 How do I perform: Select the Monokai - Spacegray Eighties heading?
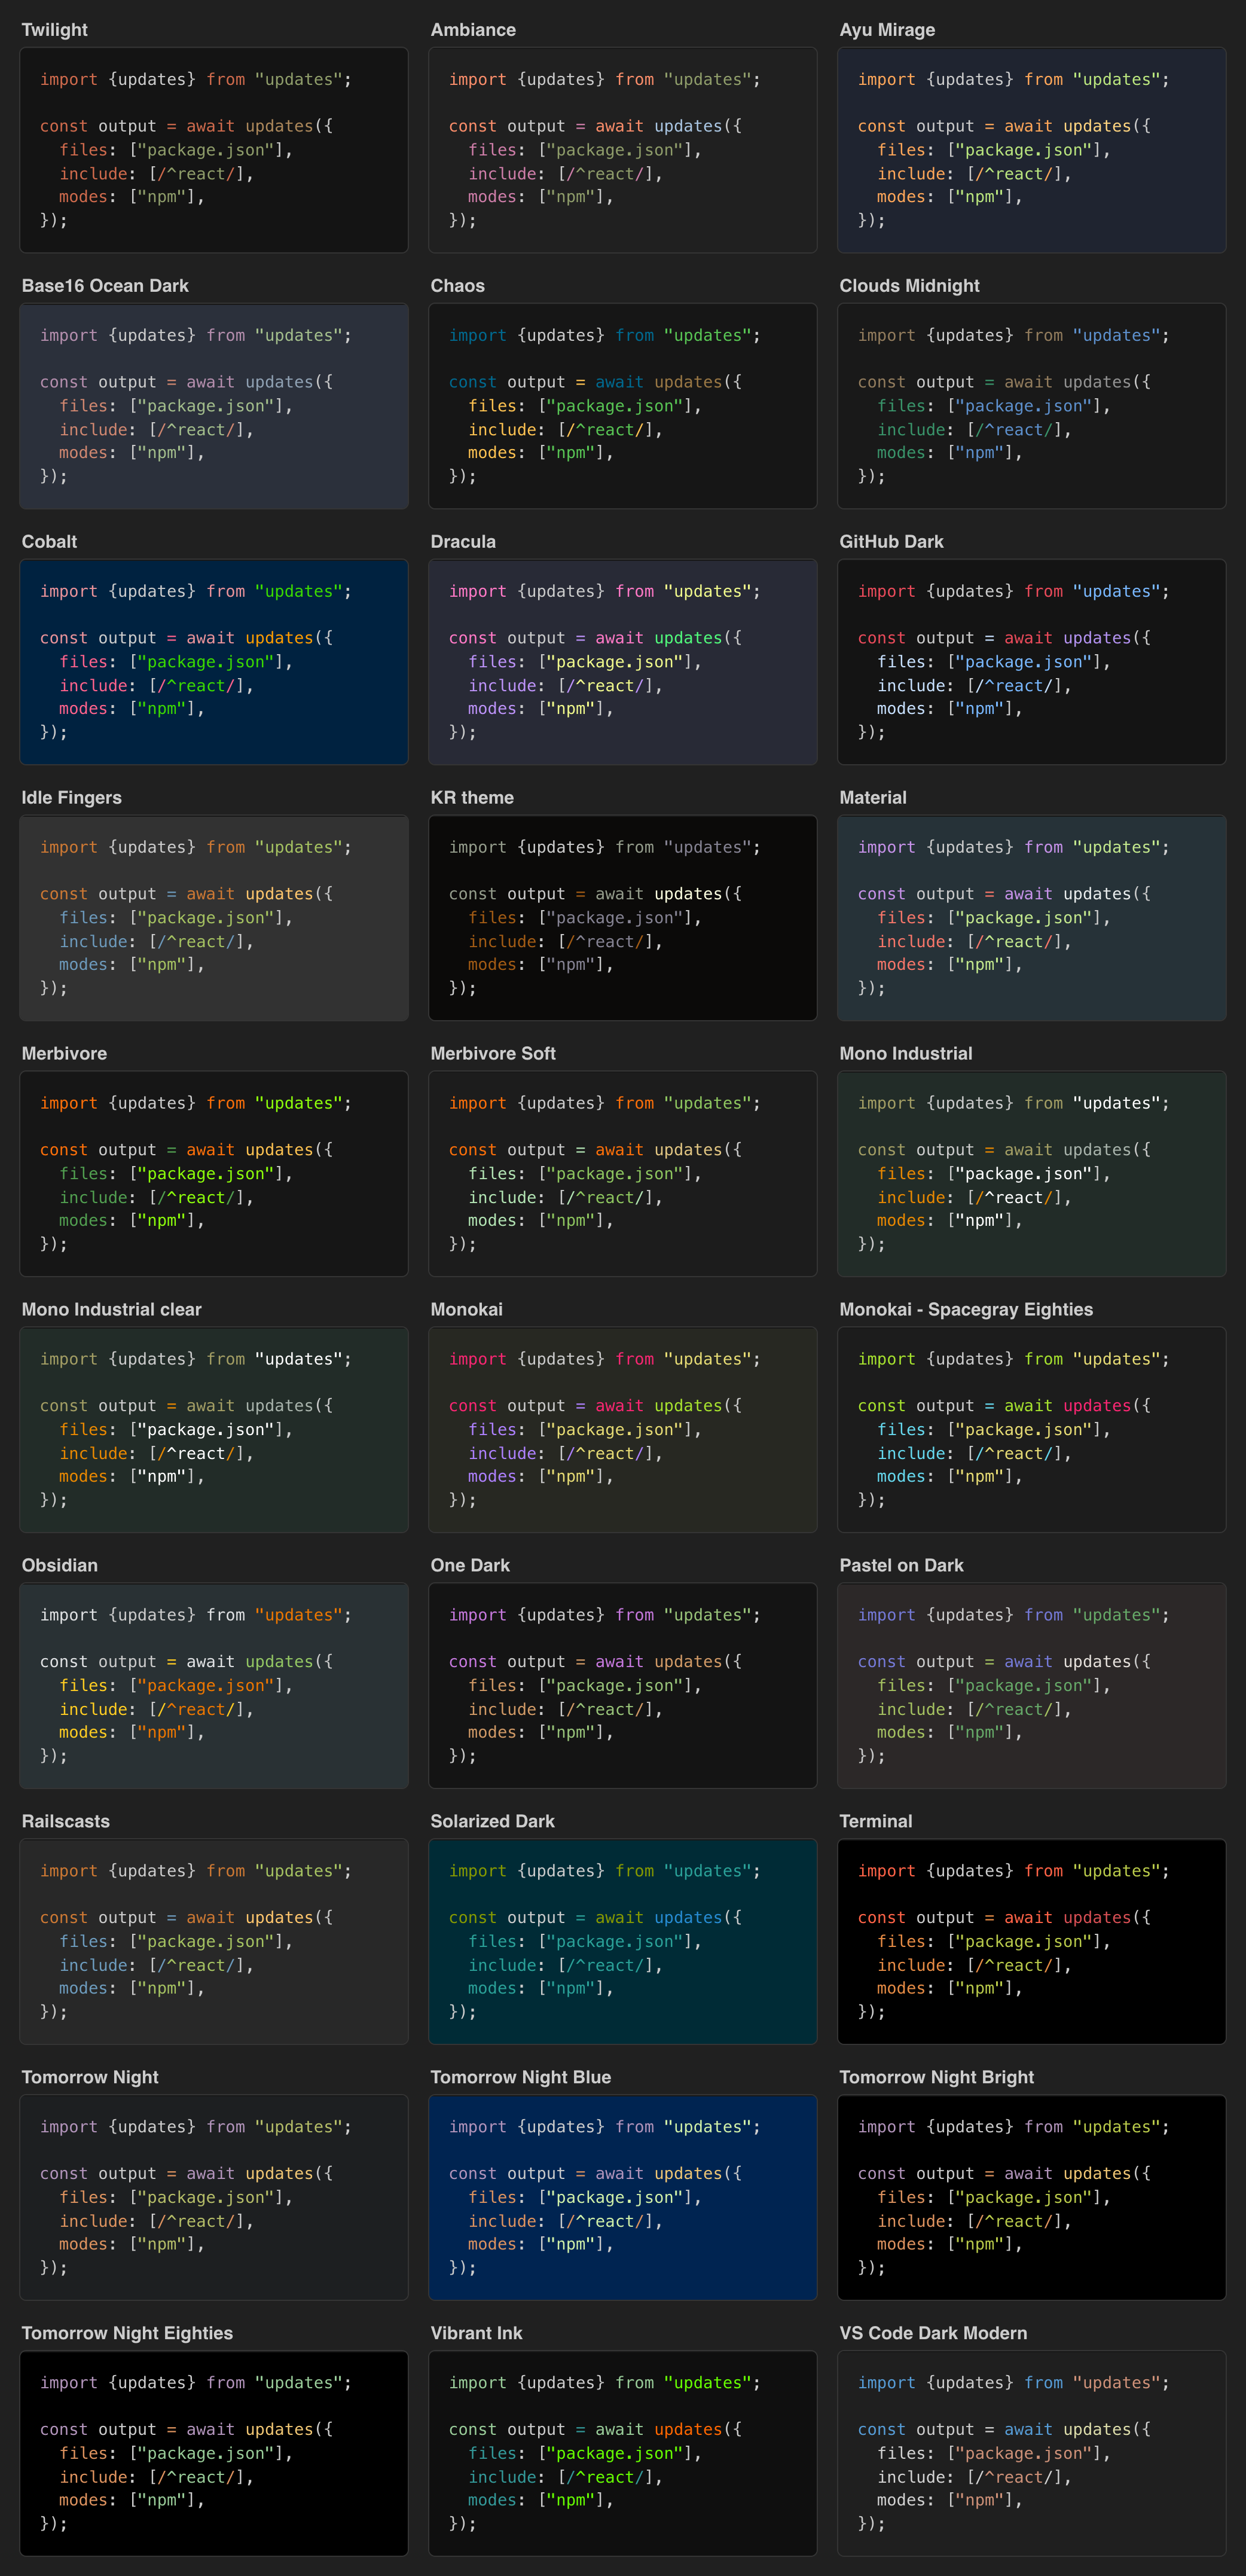click(x=966, y=1310)
